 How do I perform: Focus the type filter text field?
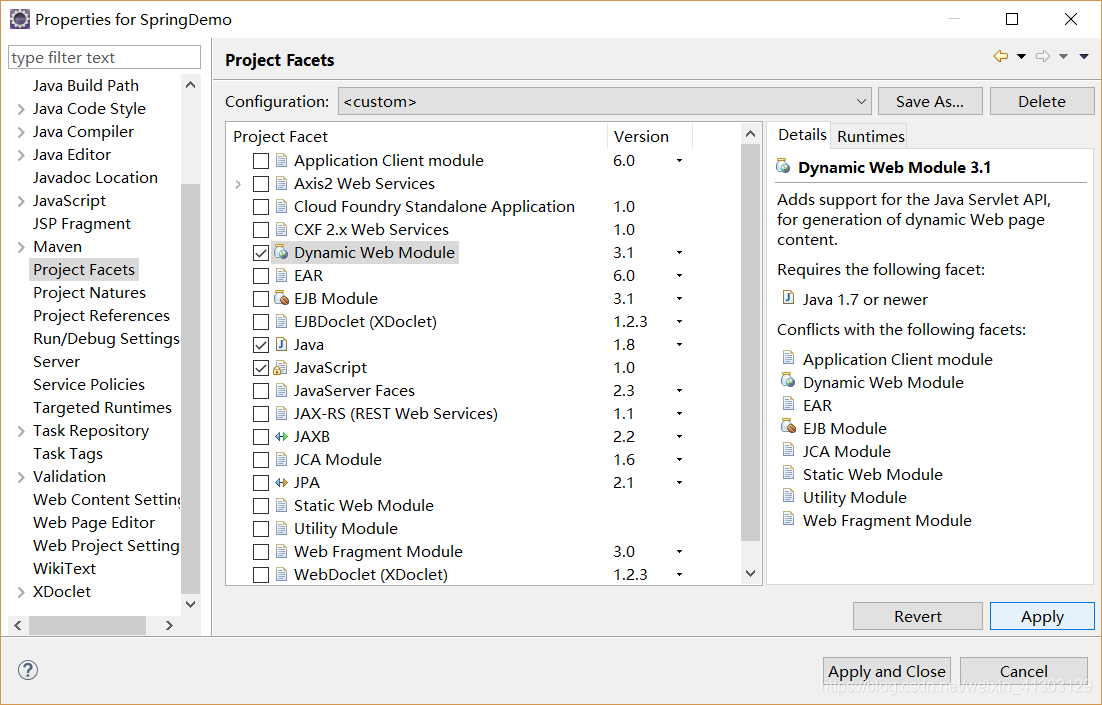[x=104, y=57]
